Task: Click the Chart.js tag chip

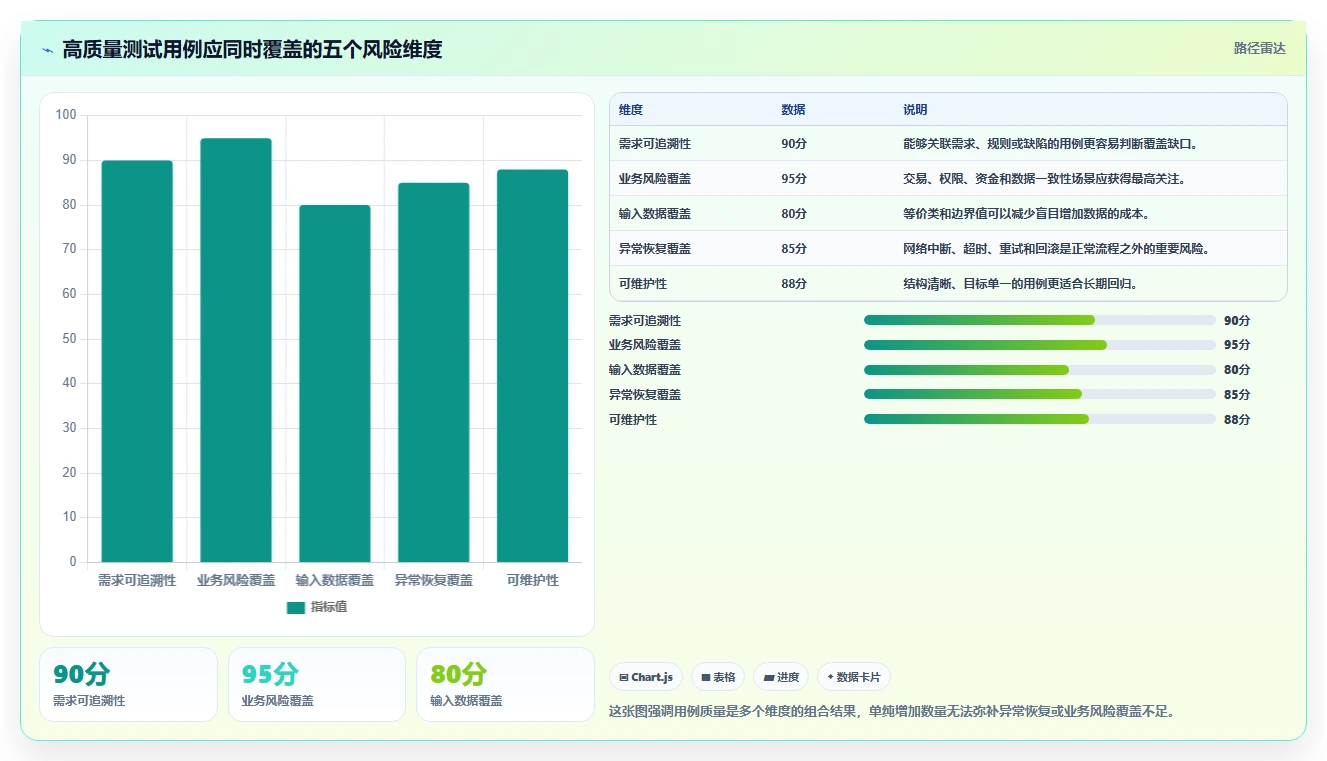Action: pyautogui.click(x=645, y=677)
